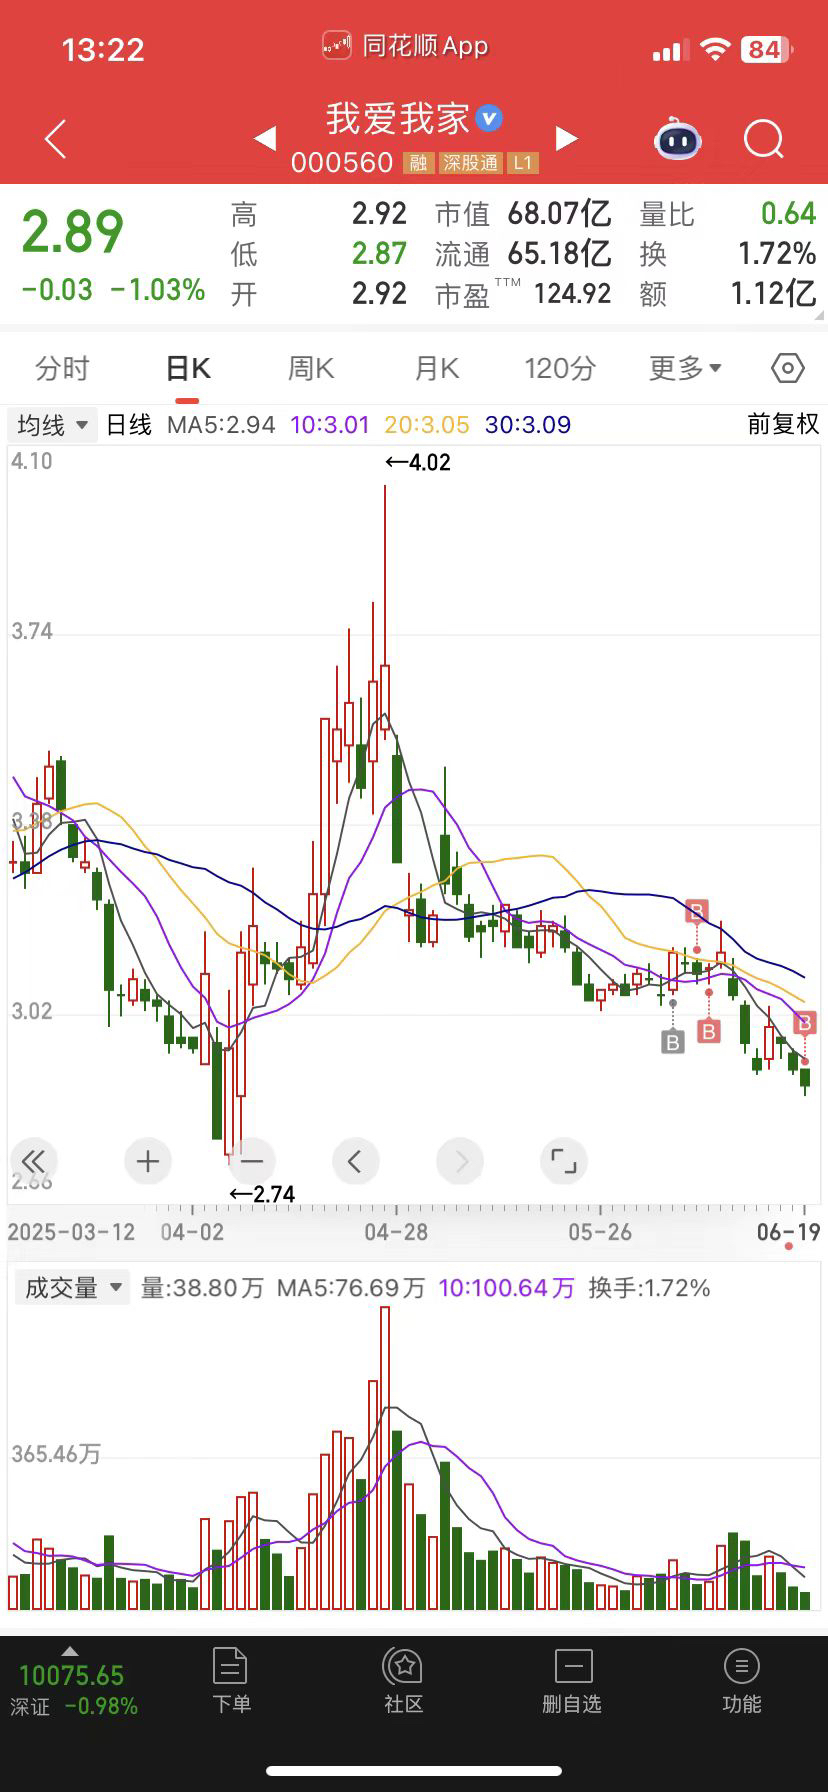Switch to next stock with right triangle
Viewport: 828px width, 1792px height.
566,139
